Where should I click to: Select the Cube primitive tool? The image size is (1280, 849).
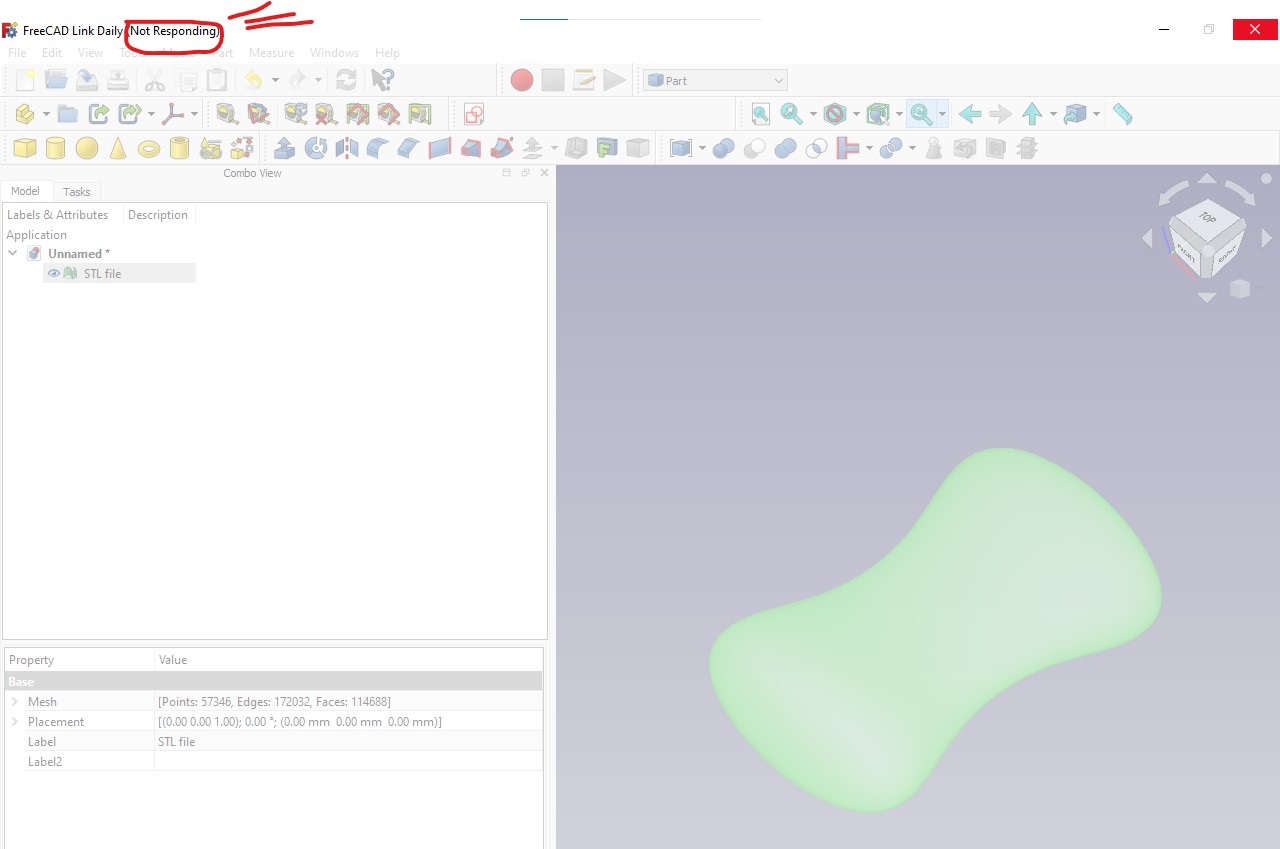click(24, 147)
